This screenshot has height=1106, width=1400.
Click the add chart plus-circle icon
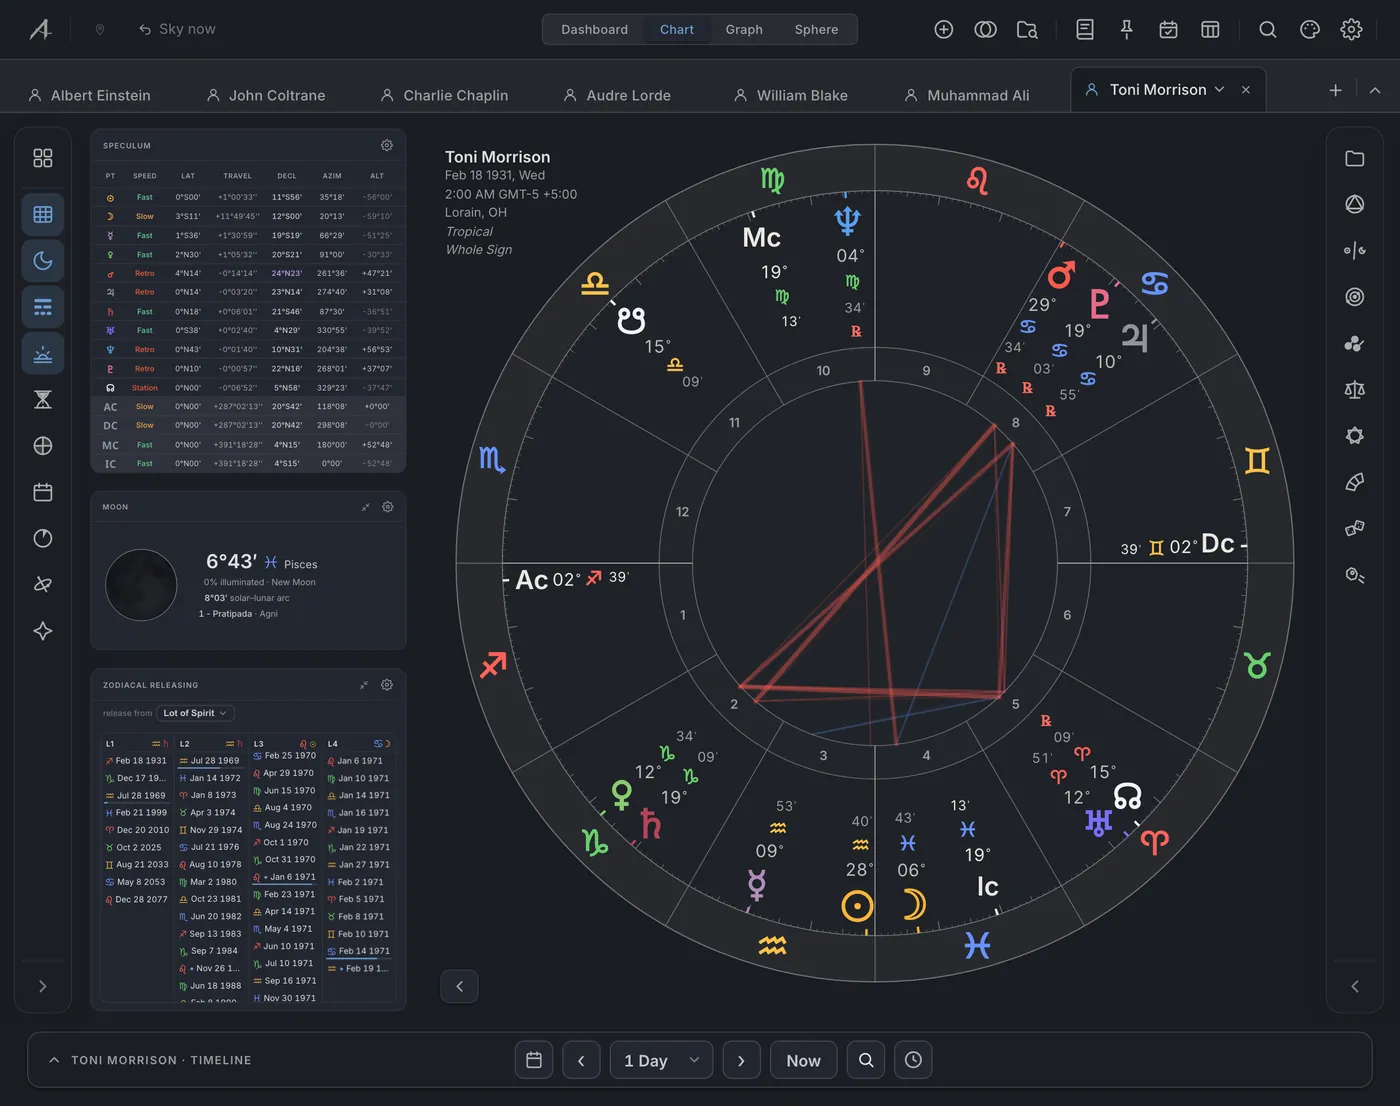click(943, 29)
